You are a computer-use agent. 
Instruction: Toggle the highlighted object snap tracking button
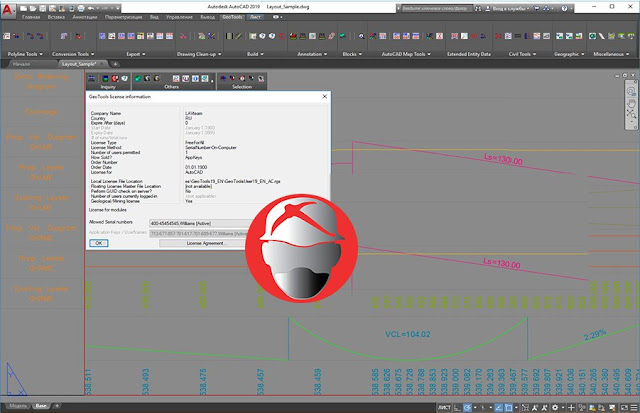point(499,407)
